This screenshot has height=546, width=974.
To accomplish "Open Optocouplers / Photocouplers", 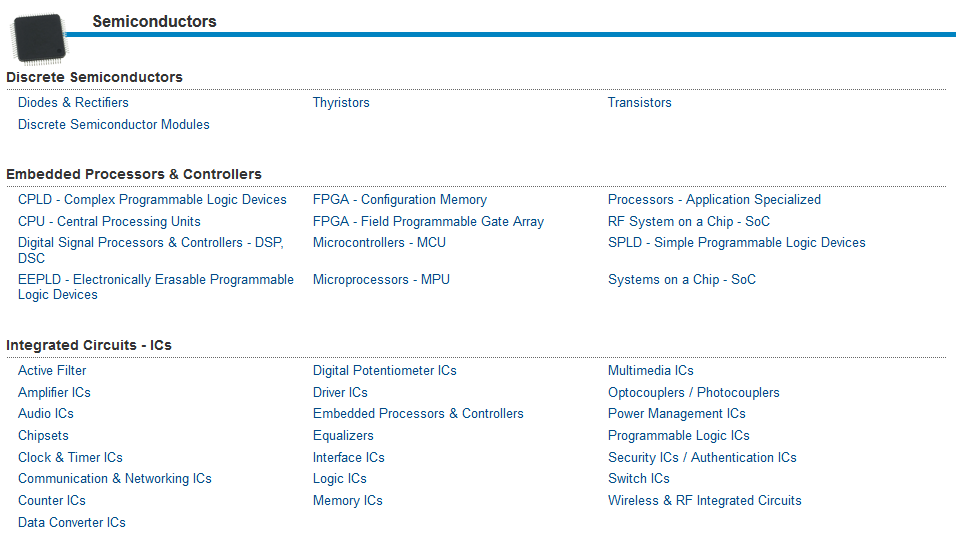I will click(x=693, y=393).
